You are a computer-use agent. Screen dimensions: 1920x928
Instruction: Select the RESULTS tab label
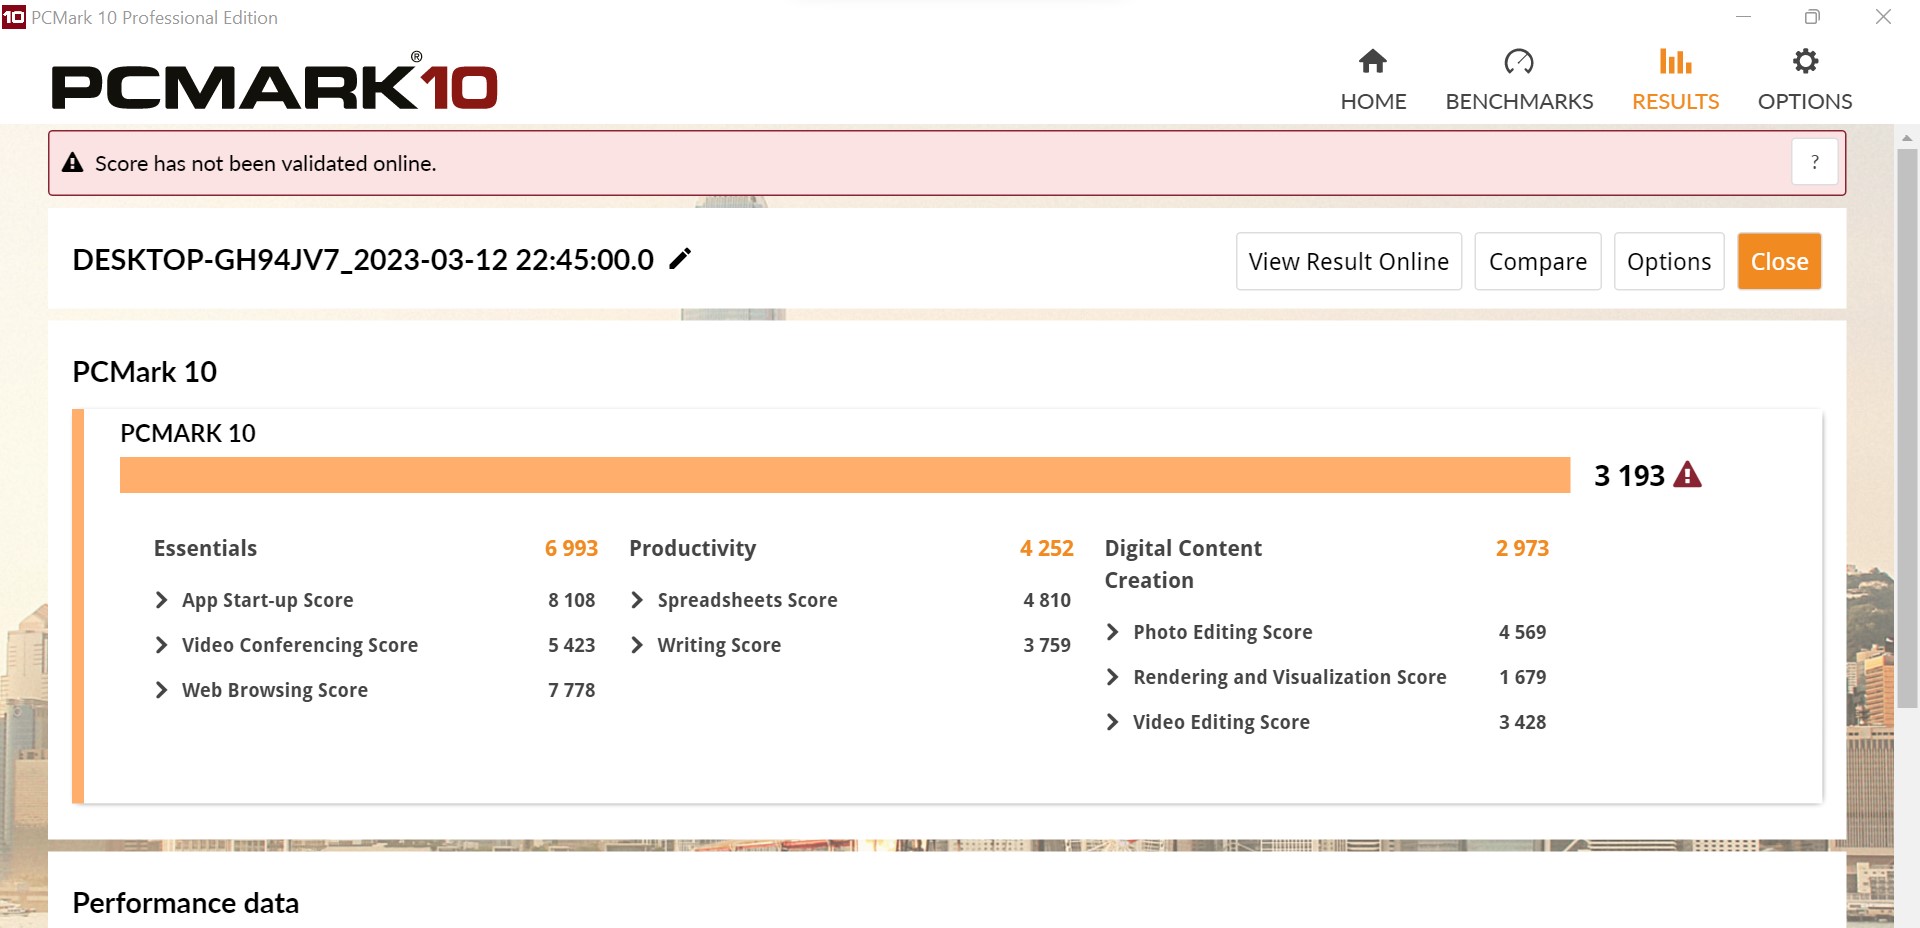tap(1675, 102)
